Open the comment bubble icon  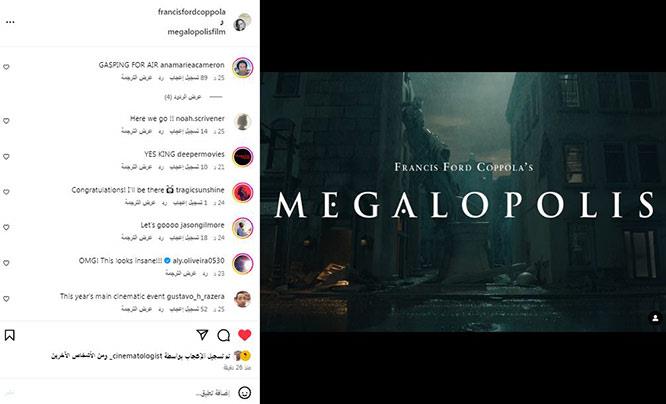coord(223,336)
